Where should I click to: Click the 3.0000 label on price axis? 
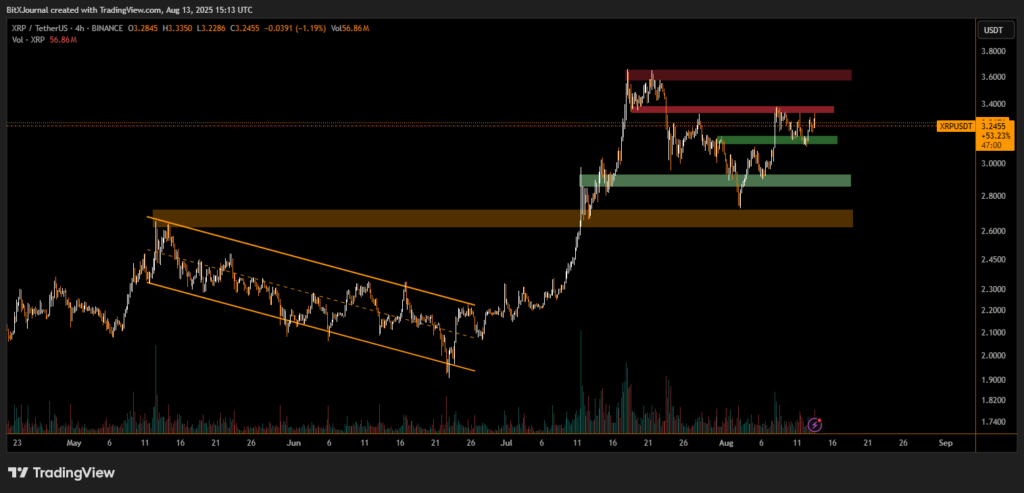[993, 165]
